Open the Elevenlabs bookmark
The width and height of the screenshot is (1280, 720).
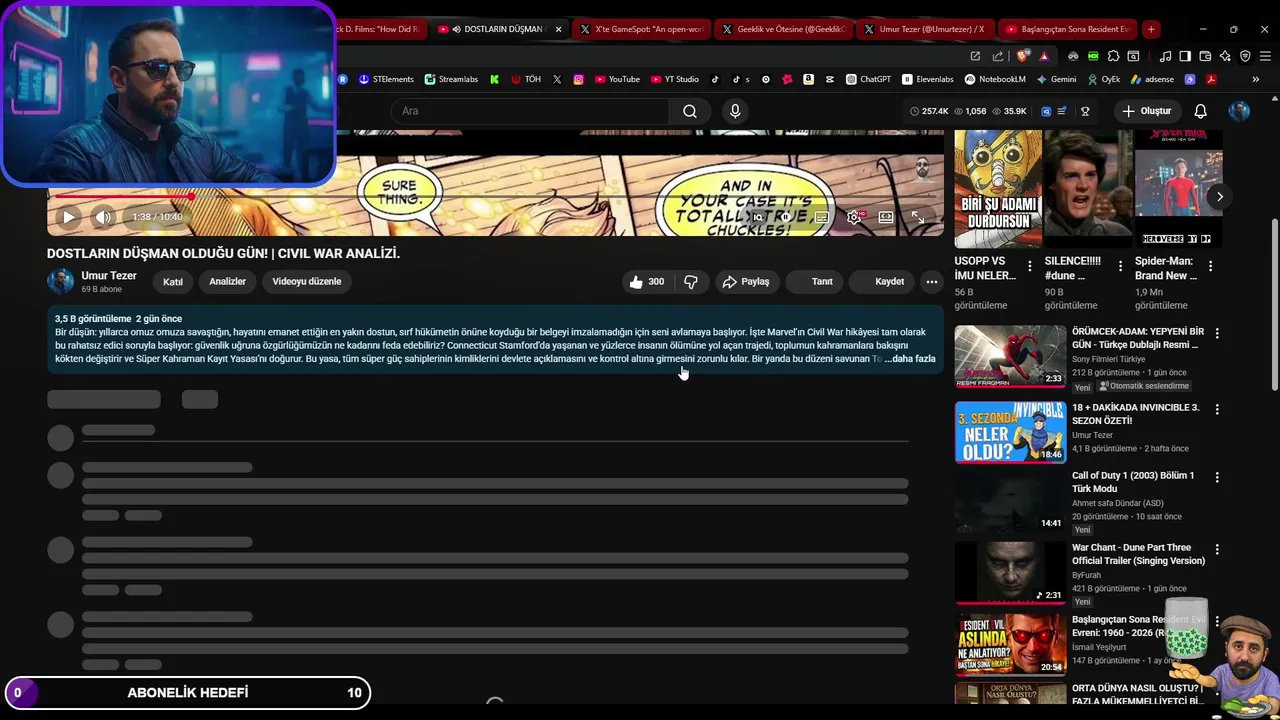click(x=927, y=79)
